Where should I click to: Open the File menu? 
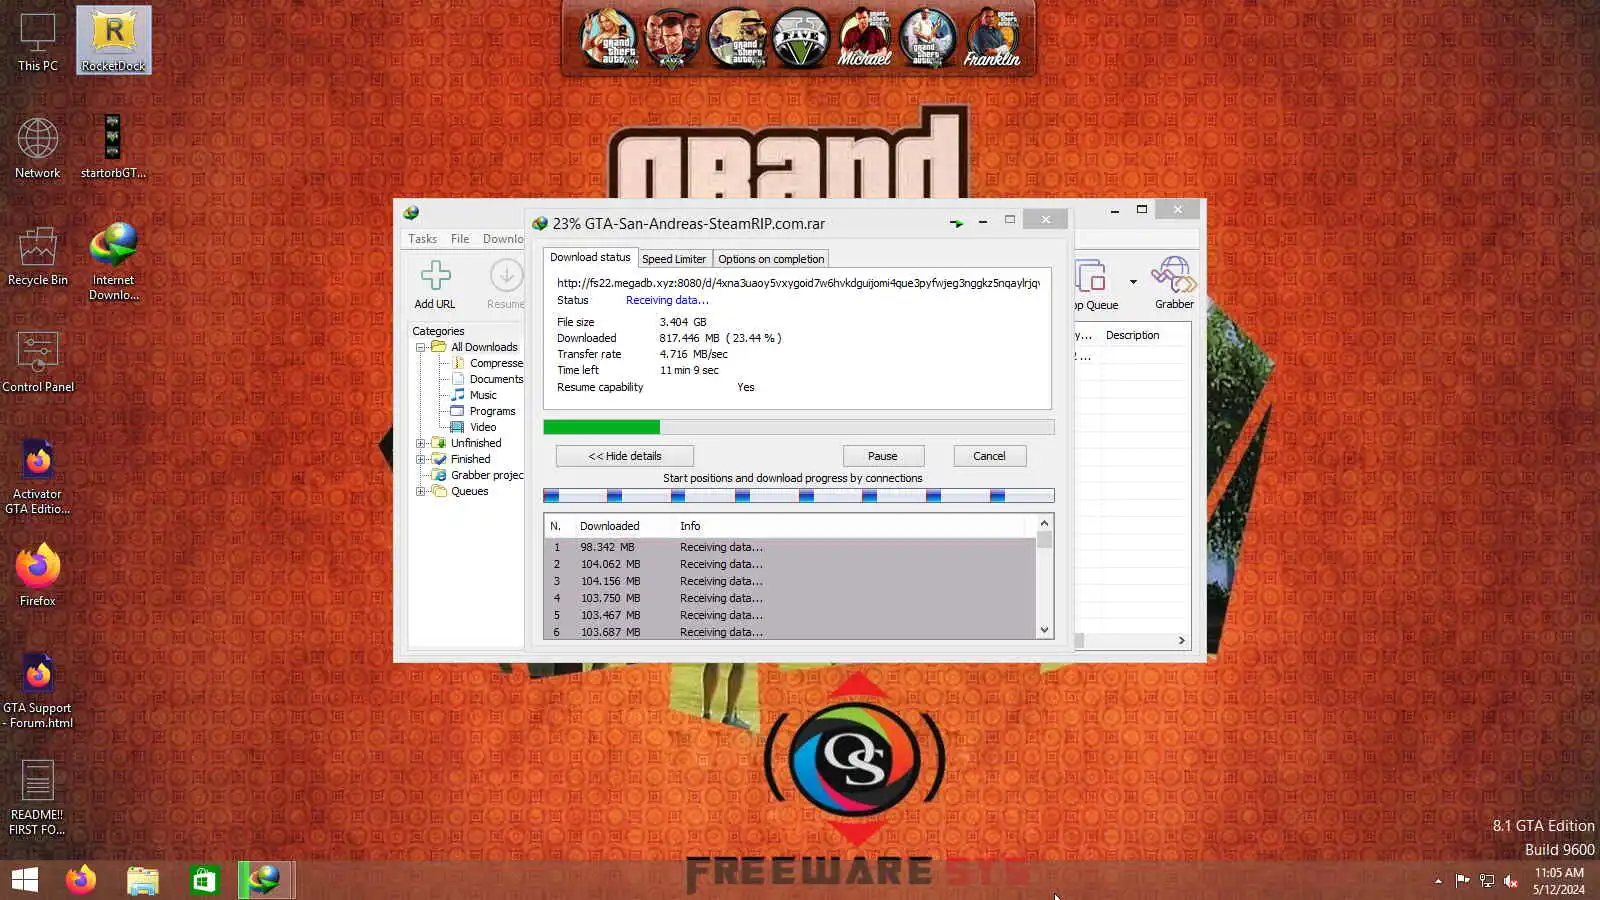pos(460,239)
